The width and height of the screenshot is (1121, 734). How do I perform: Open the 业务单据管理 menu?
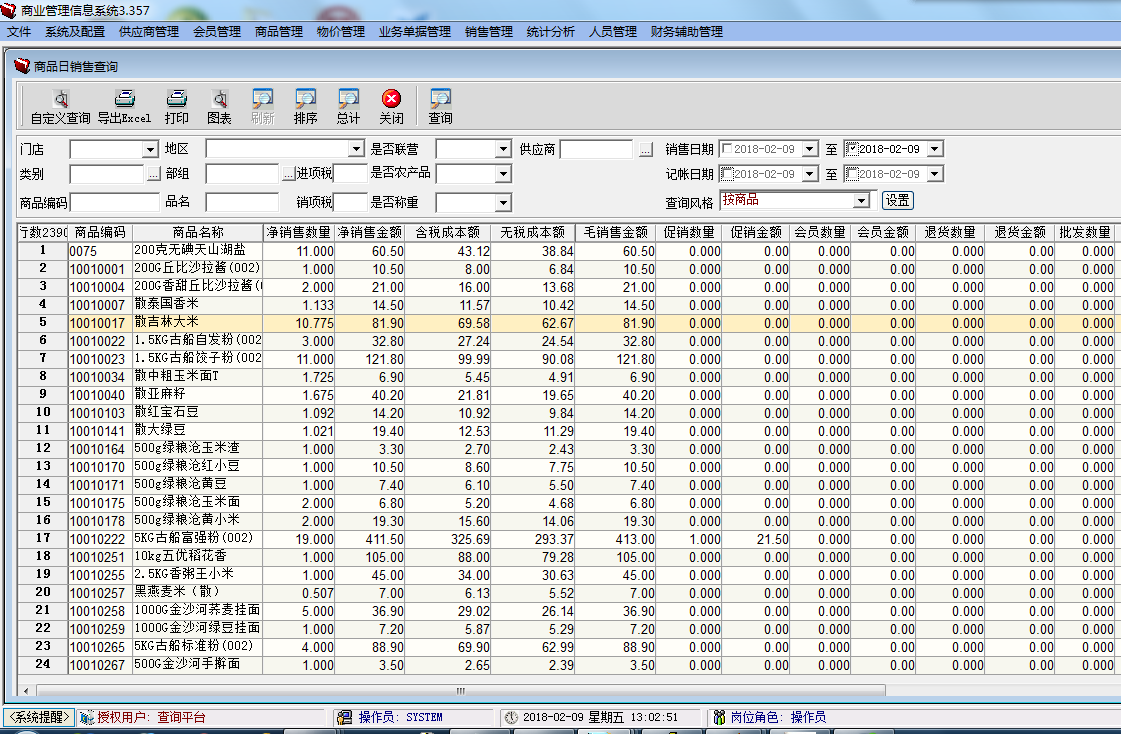[415, 31]
